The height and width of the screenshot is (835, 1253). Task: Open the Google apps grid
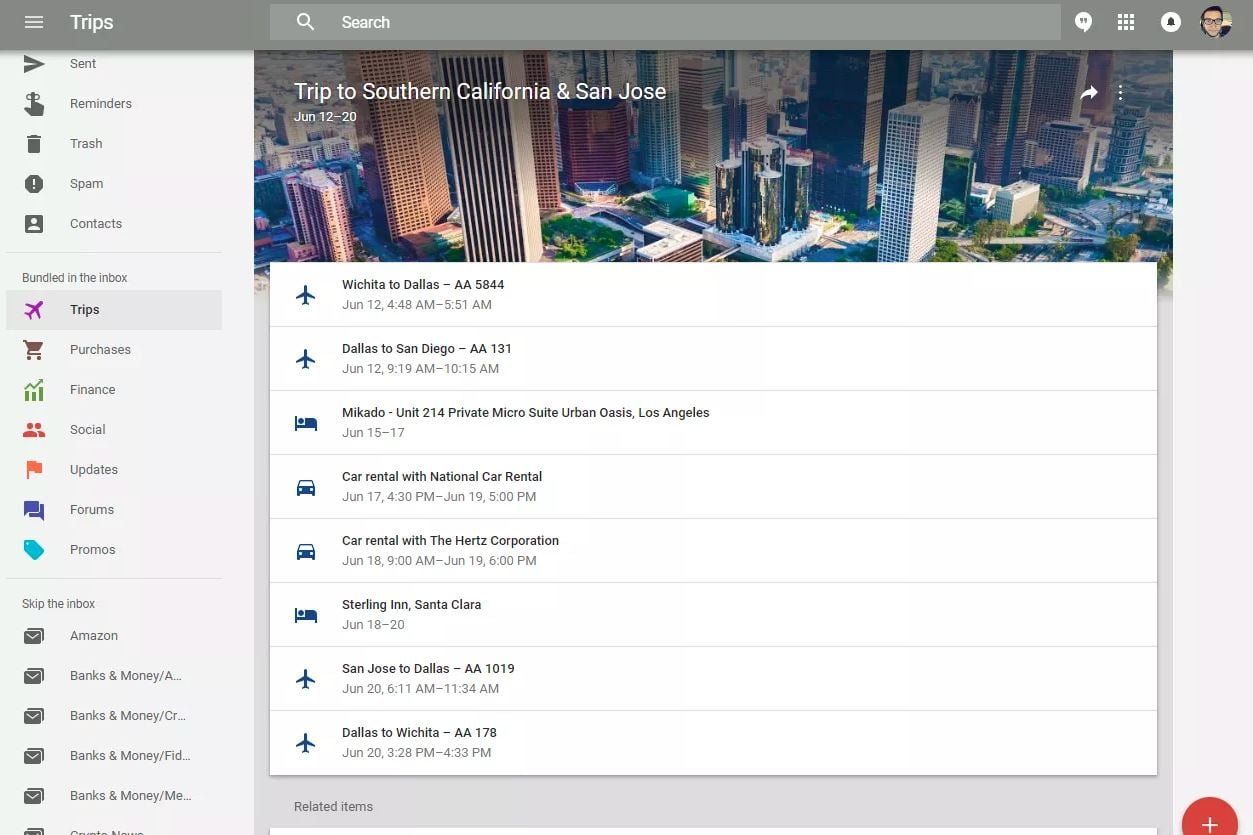click(x=1126, y=22)
